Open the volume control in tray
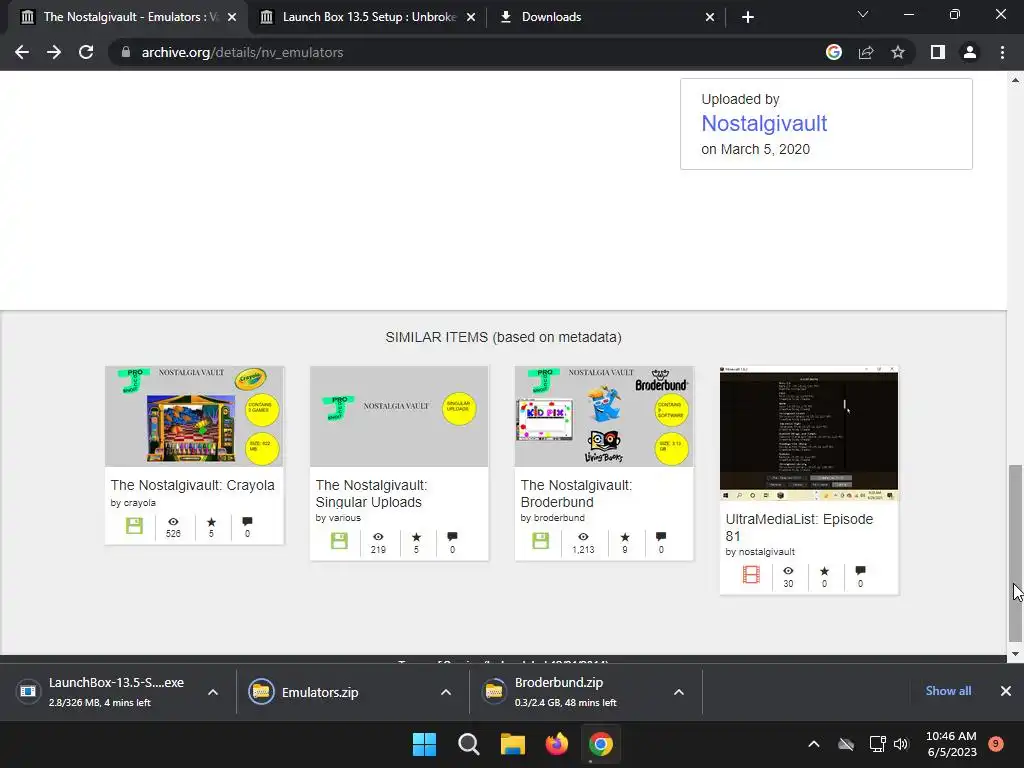Viewport: 1024px width, 768px height. [901, 744]
